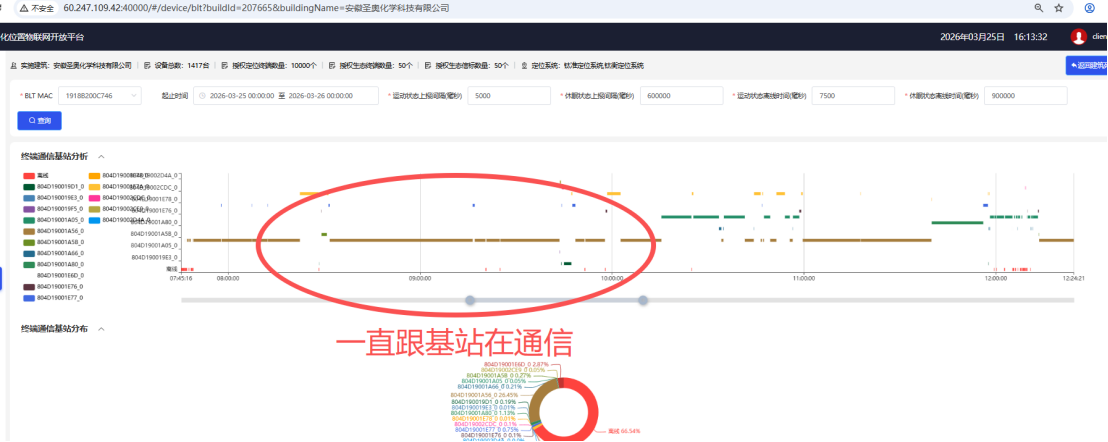The image size is (1108, 442).
Task: Click the 12:24:21 axis end label
Action: (x=1073, y=278)
